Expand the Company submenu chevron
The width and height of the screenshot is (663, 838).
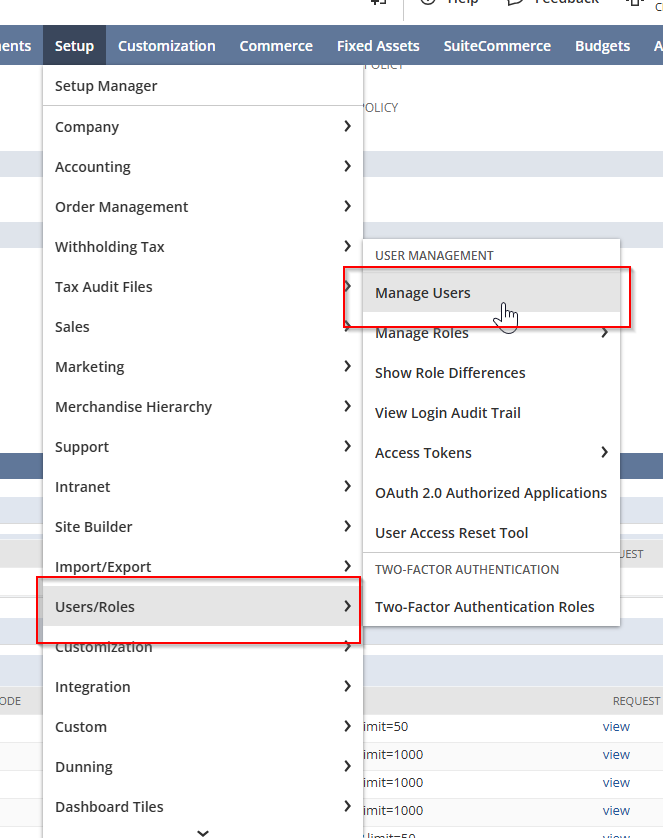click(x=348, y=127)
